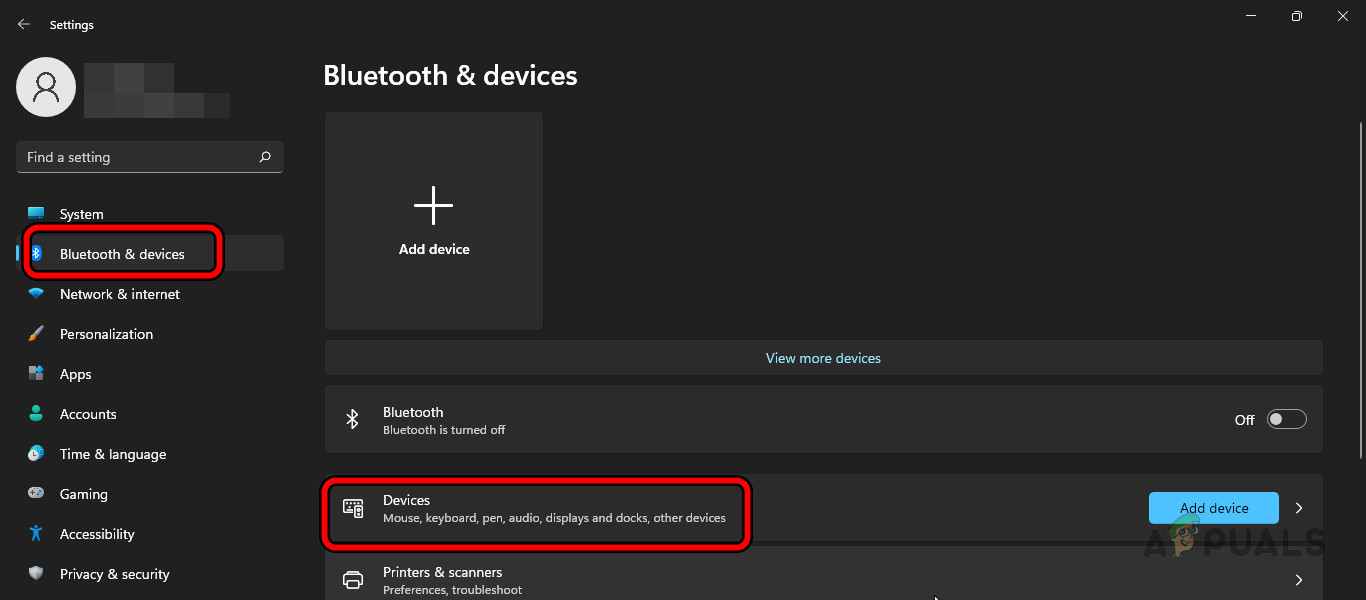
Task: Open Apps via its sidebar icon
Action: (36, 374)
